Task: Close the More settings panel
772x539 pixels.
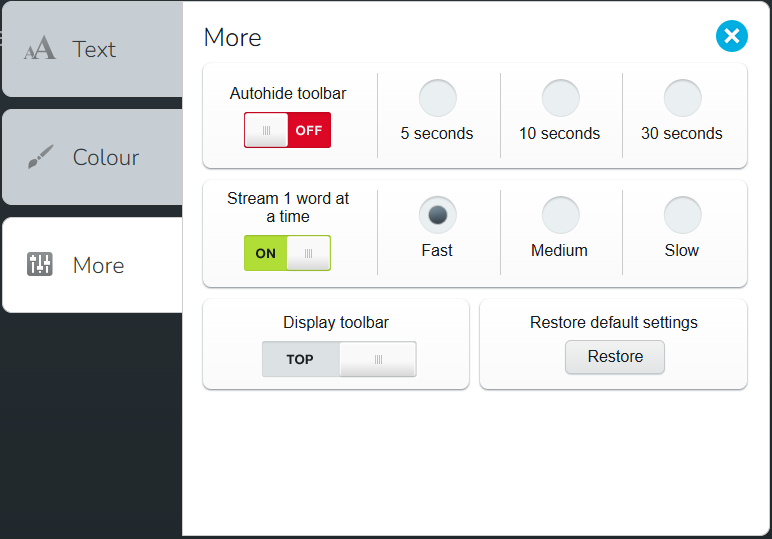Action: pos(732,36)
